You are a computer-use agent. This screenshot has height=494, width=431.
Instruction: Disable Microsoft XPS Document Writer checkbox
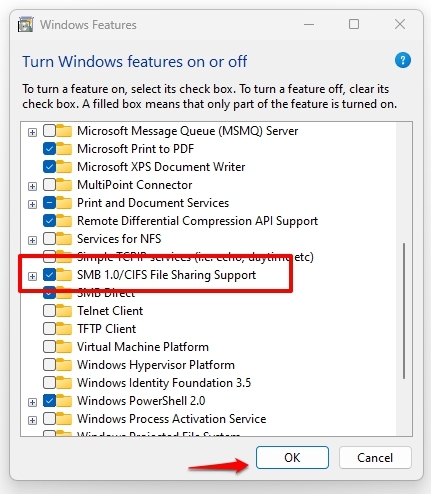(49, 167)
